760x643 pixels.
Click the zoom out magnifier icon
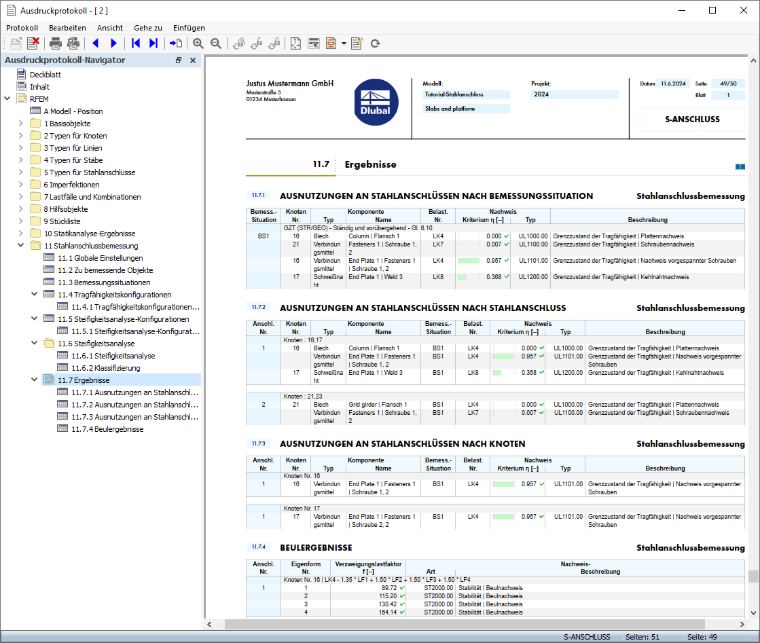pyautogui.click(x=216, y=44)
